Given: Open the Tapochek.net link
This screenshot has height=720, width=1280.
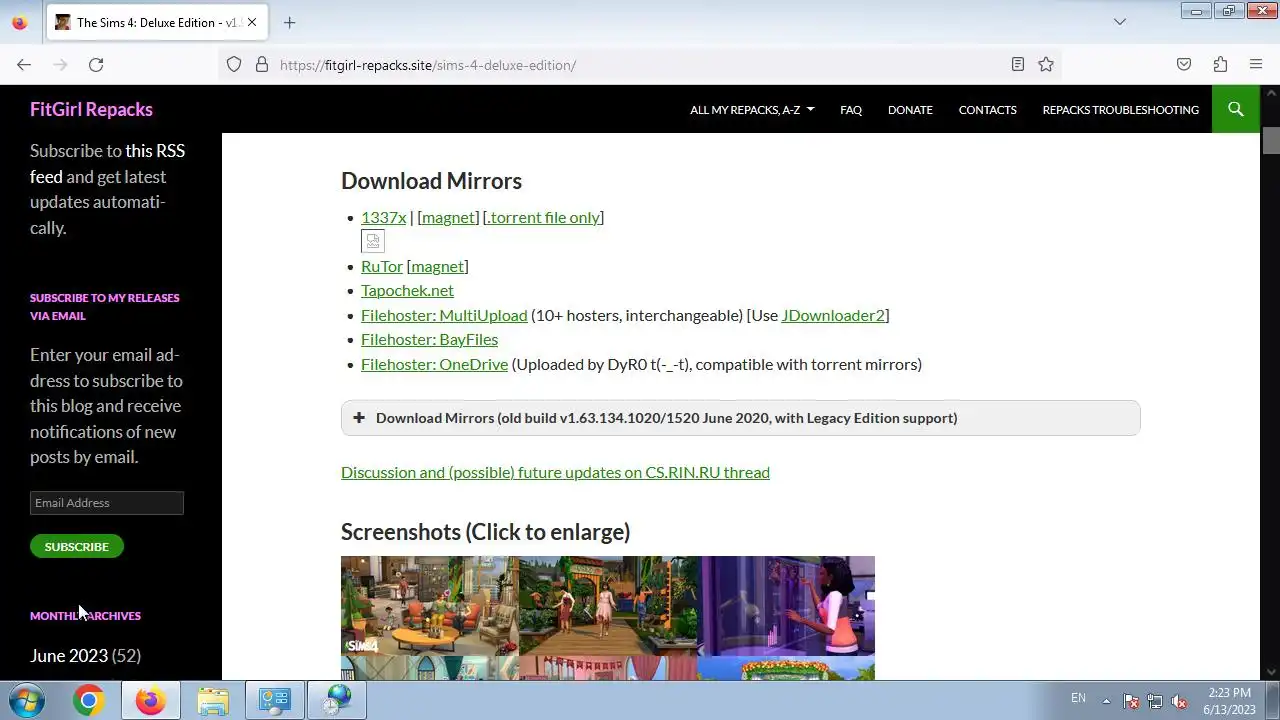Looking at the screenshot, I should [407, 290].
